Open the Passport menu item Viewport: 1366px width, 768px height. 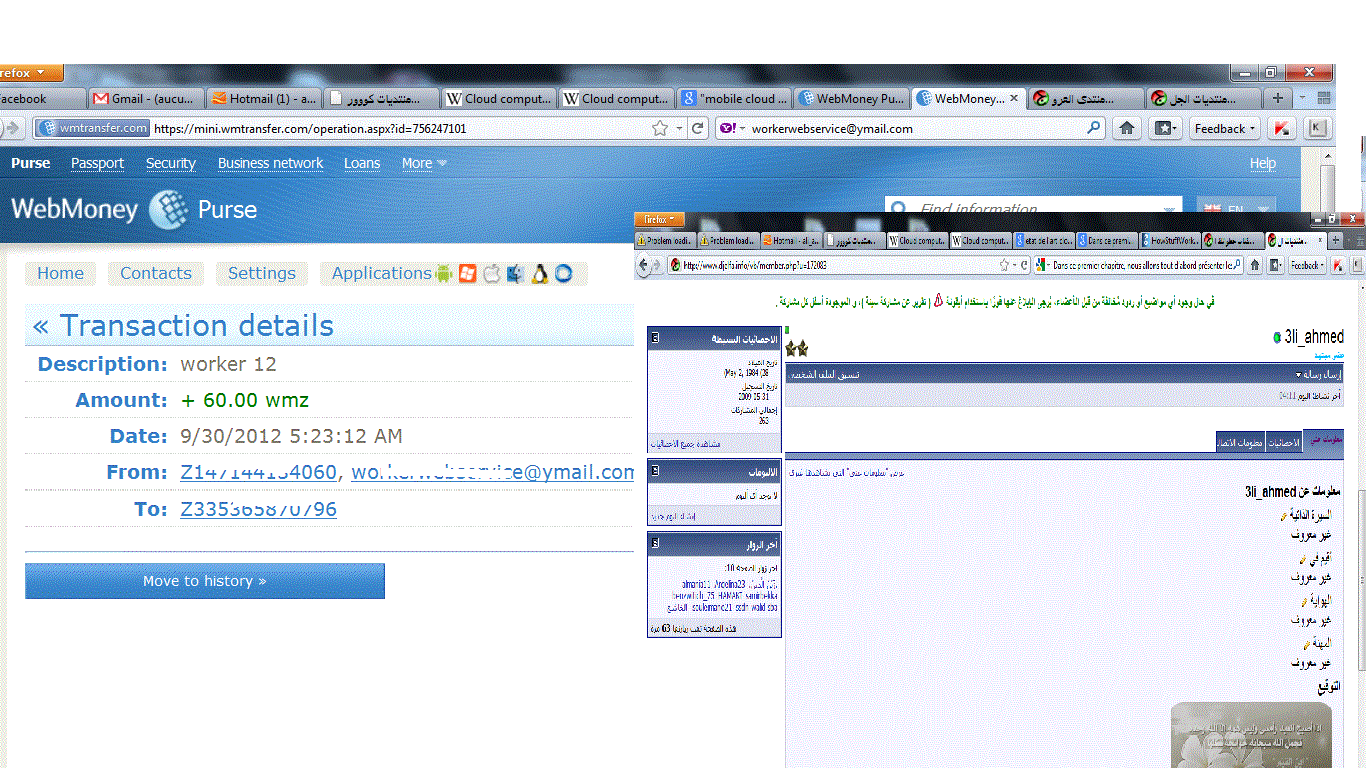97,163
